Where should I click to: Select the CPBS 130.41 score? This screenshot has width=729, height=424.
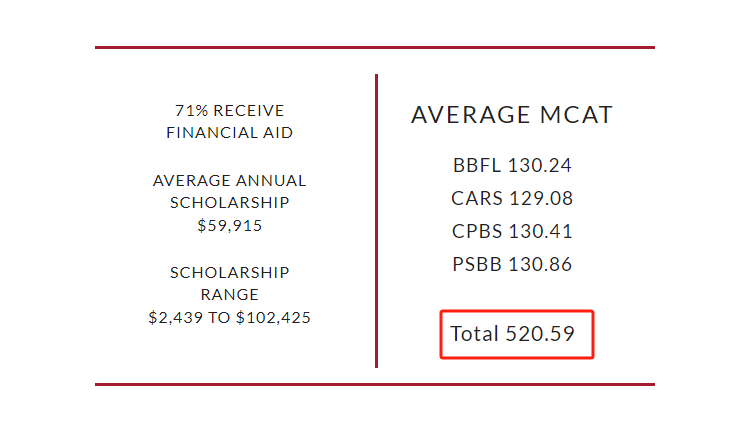(512, 232)
